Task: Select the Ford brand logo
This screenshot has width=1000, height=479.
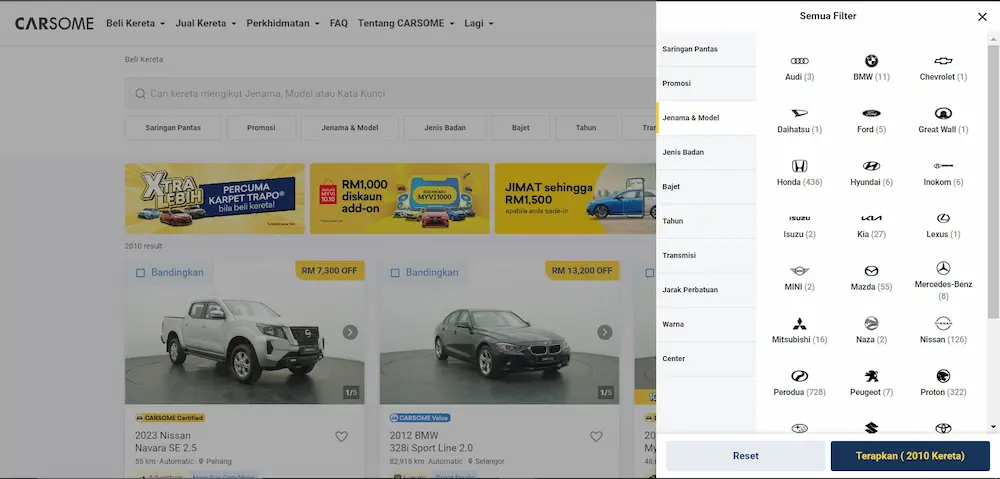Action: tap(871, 113)
